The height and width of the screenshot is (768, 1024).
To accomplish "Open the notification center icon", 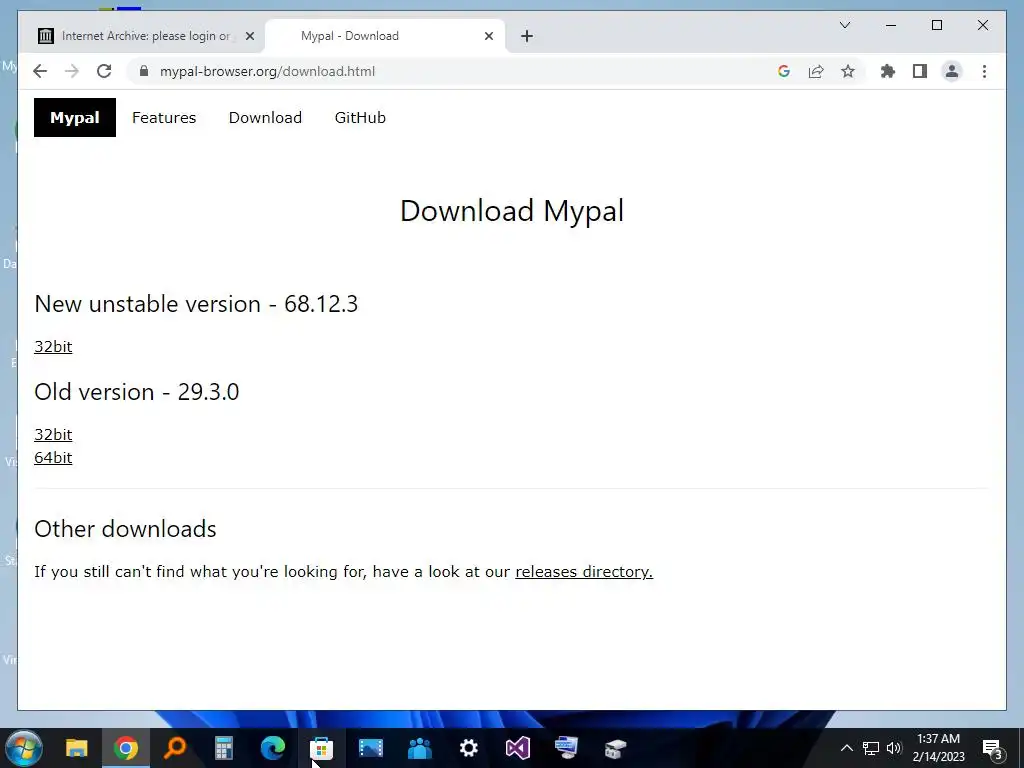I will pos(992,748).
